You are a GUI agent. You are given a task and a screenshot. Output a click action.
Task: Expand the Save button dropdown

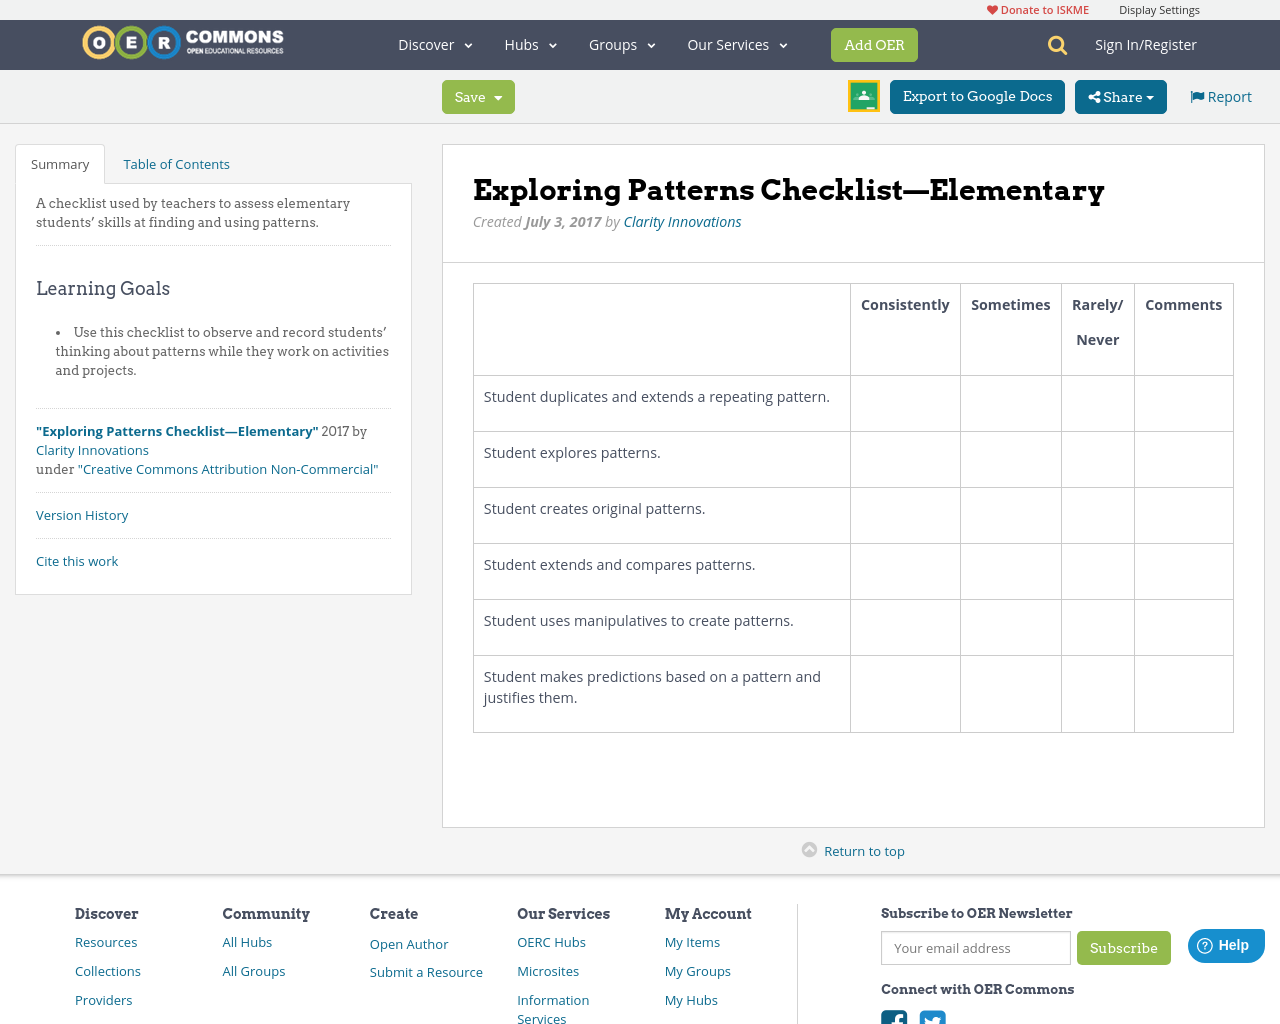tap(497, 96)
